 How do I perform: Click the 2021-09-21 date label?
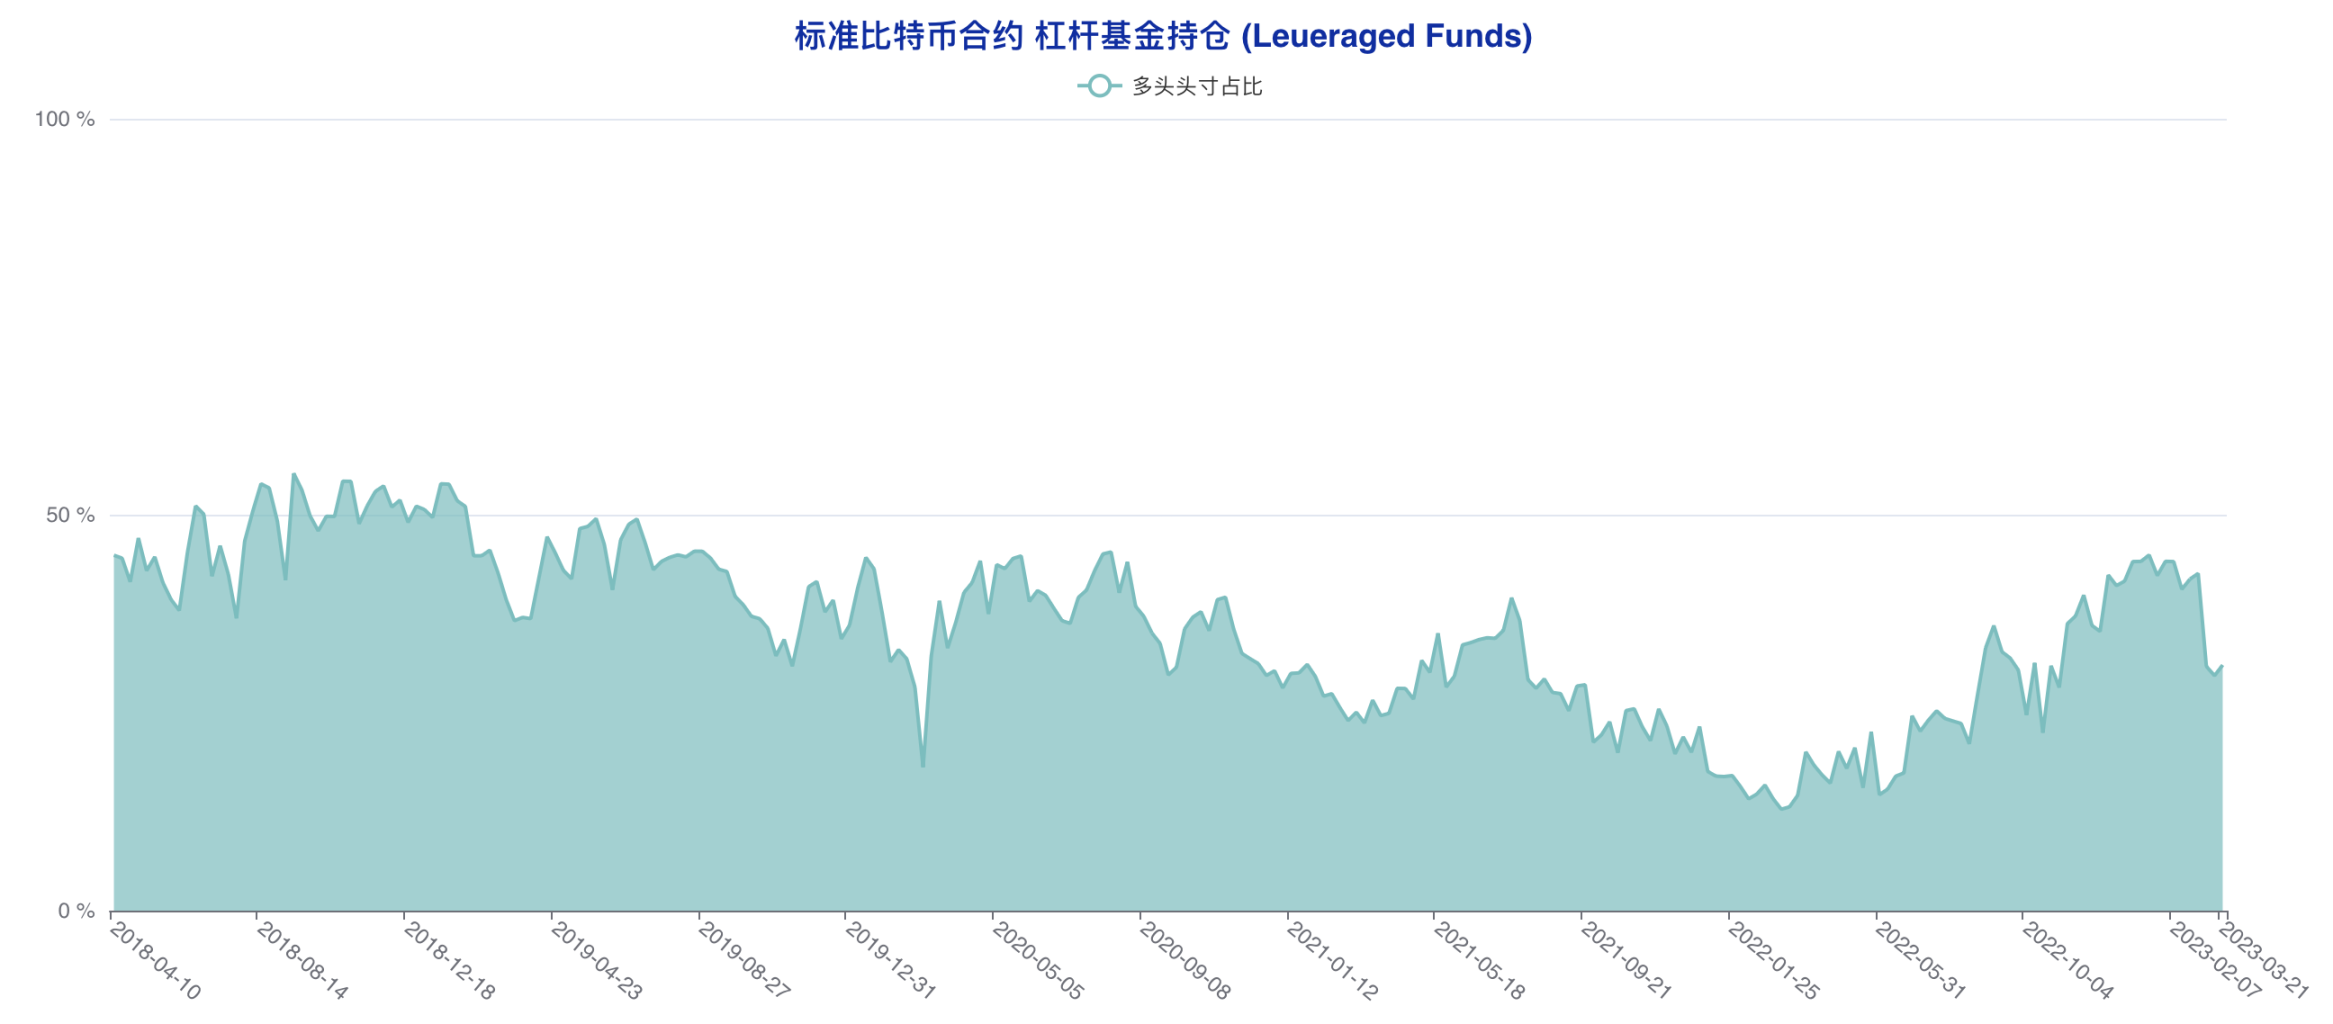[x=1626, y=960]
